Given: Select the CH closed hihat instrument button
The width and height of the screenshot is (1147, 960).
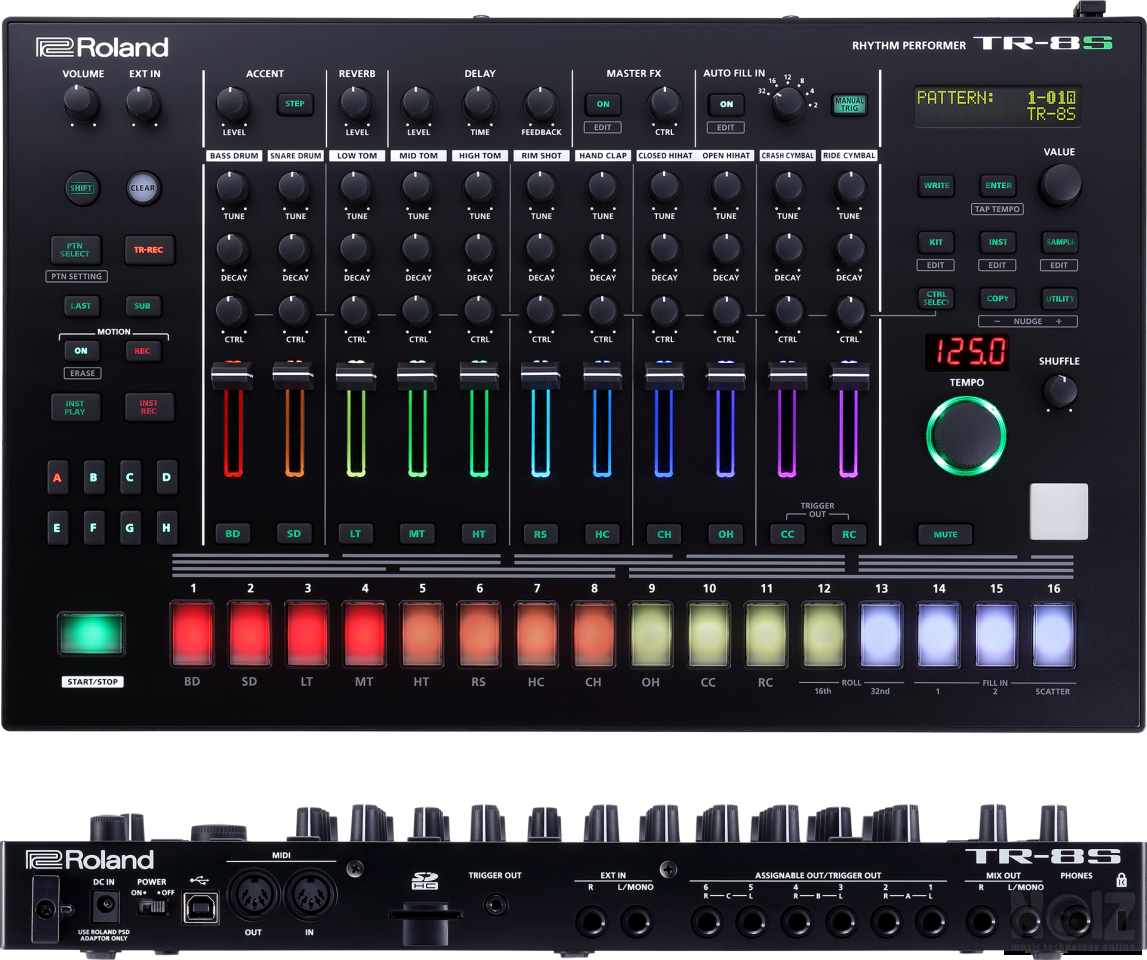Looking at the screenshot, I should coord(664,534).
